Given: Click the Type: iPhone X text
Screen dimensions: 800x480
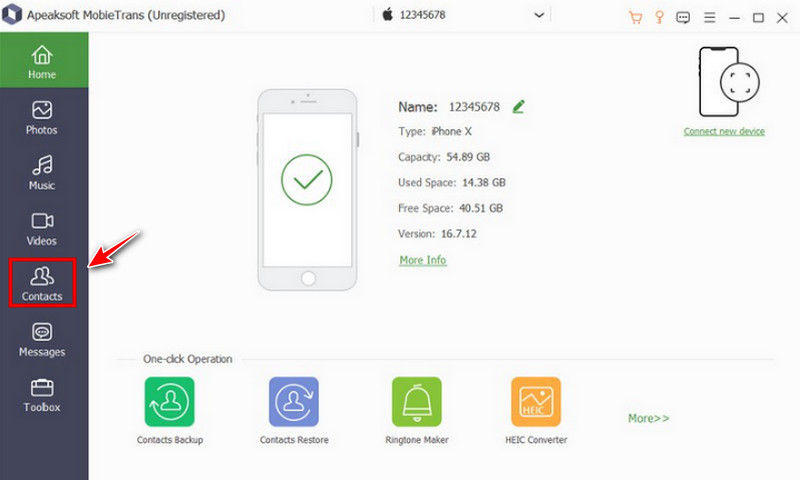Looking at the screenshot, I should pyautogui.click(x=435, y=132).
